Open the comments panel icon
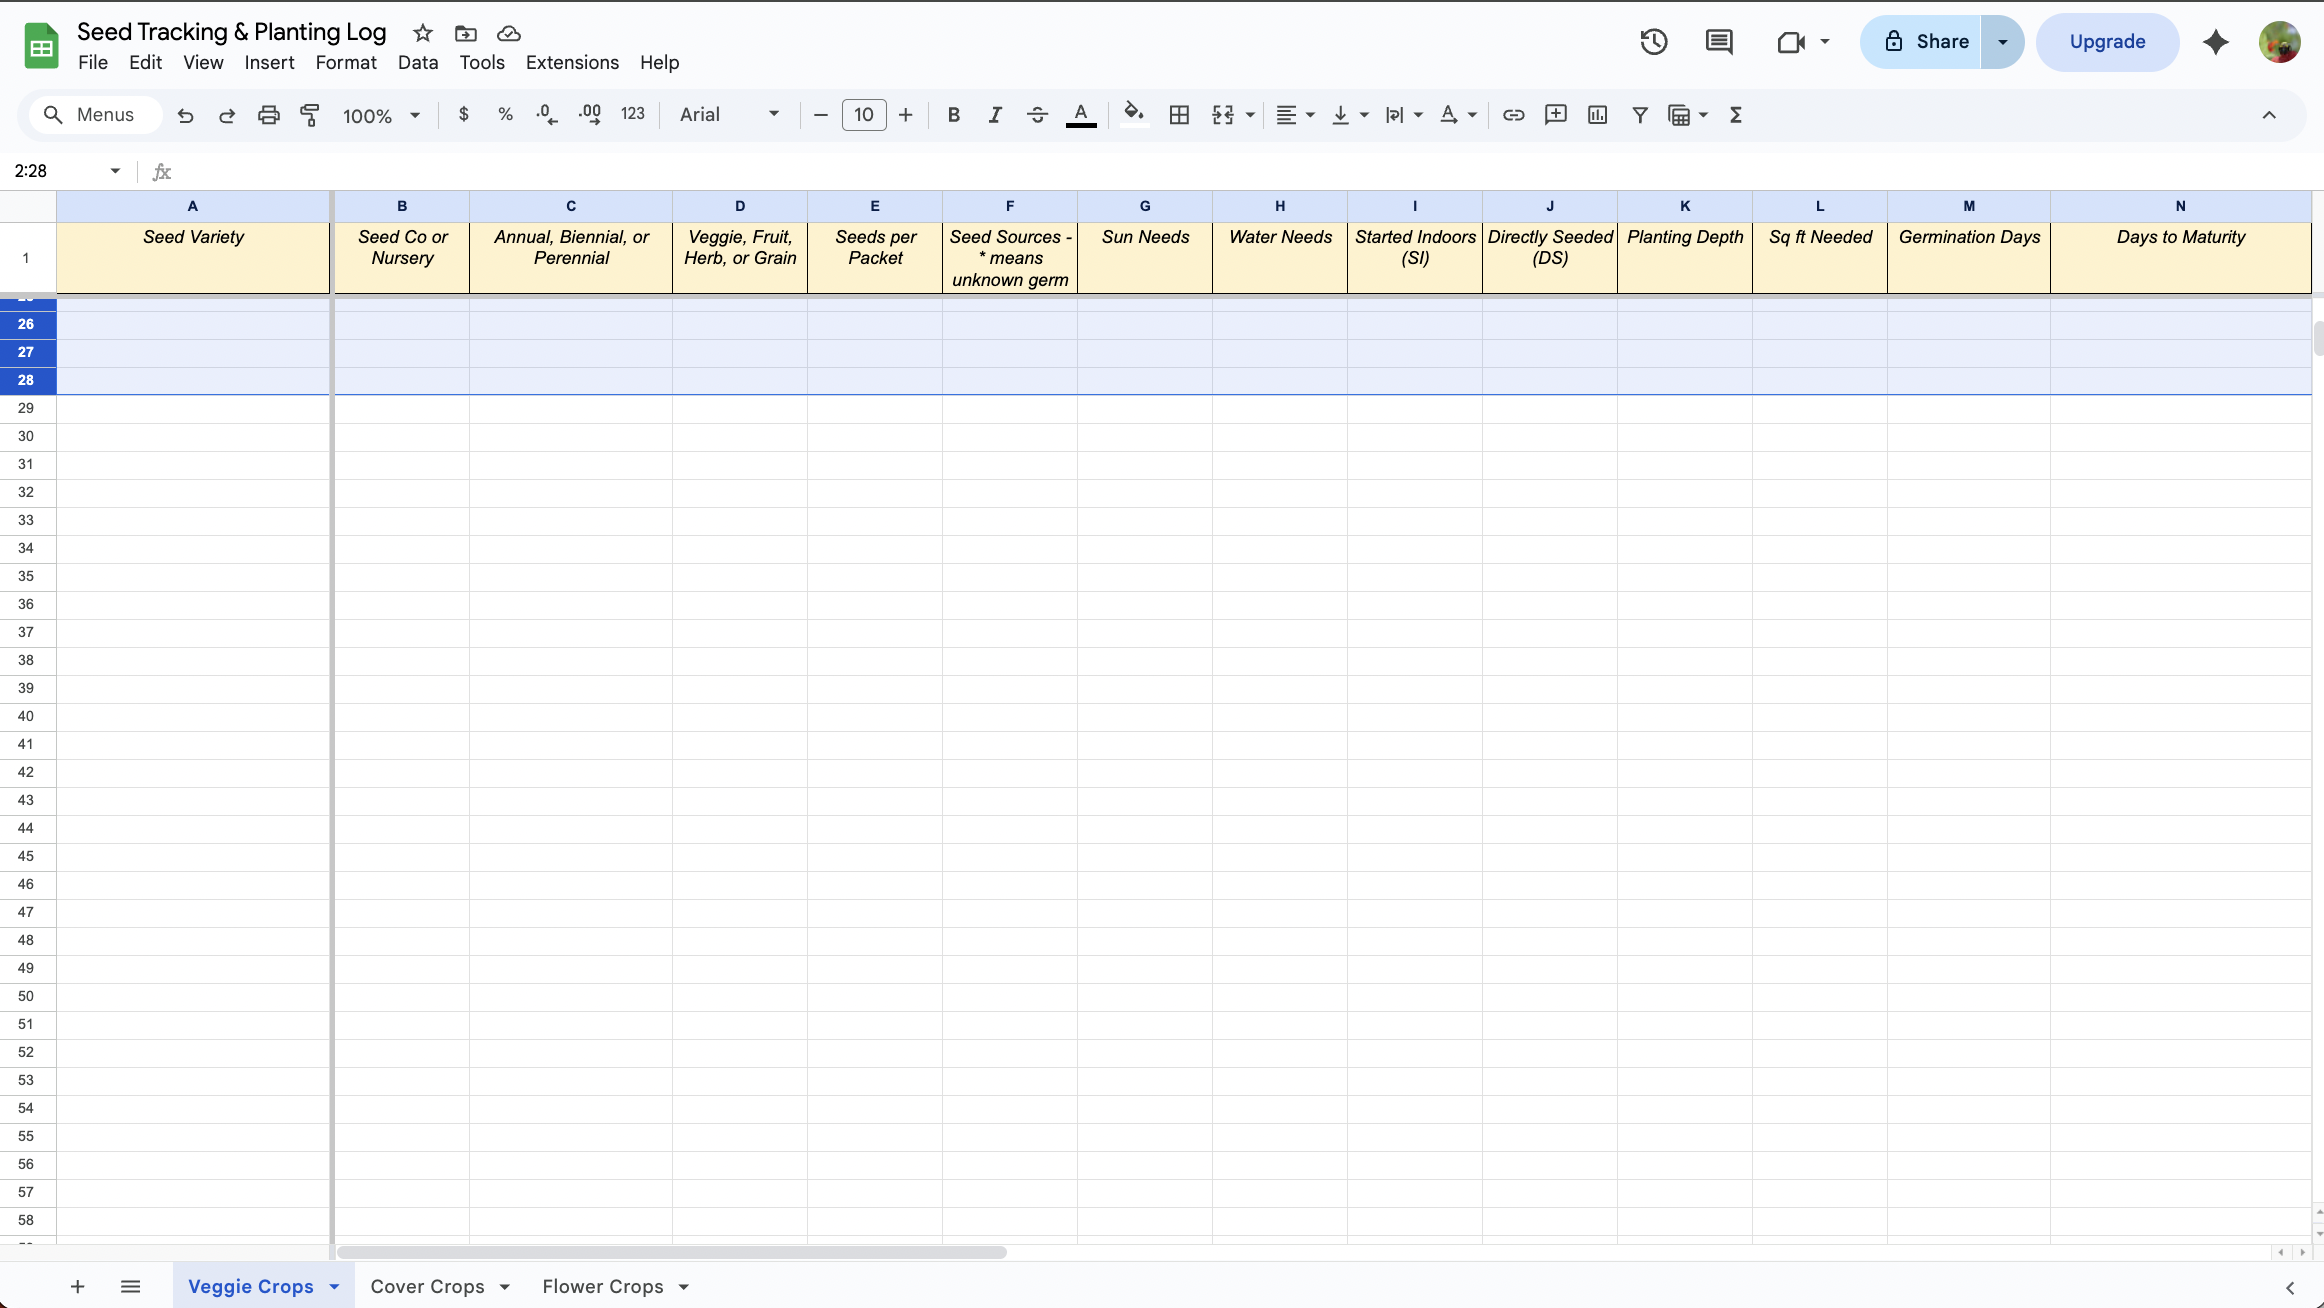Screen dimensions: 2324x1308 tap(1719, 42)
